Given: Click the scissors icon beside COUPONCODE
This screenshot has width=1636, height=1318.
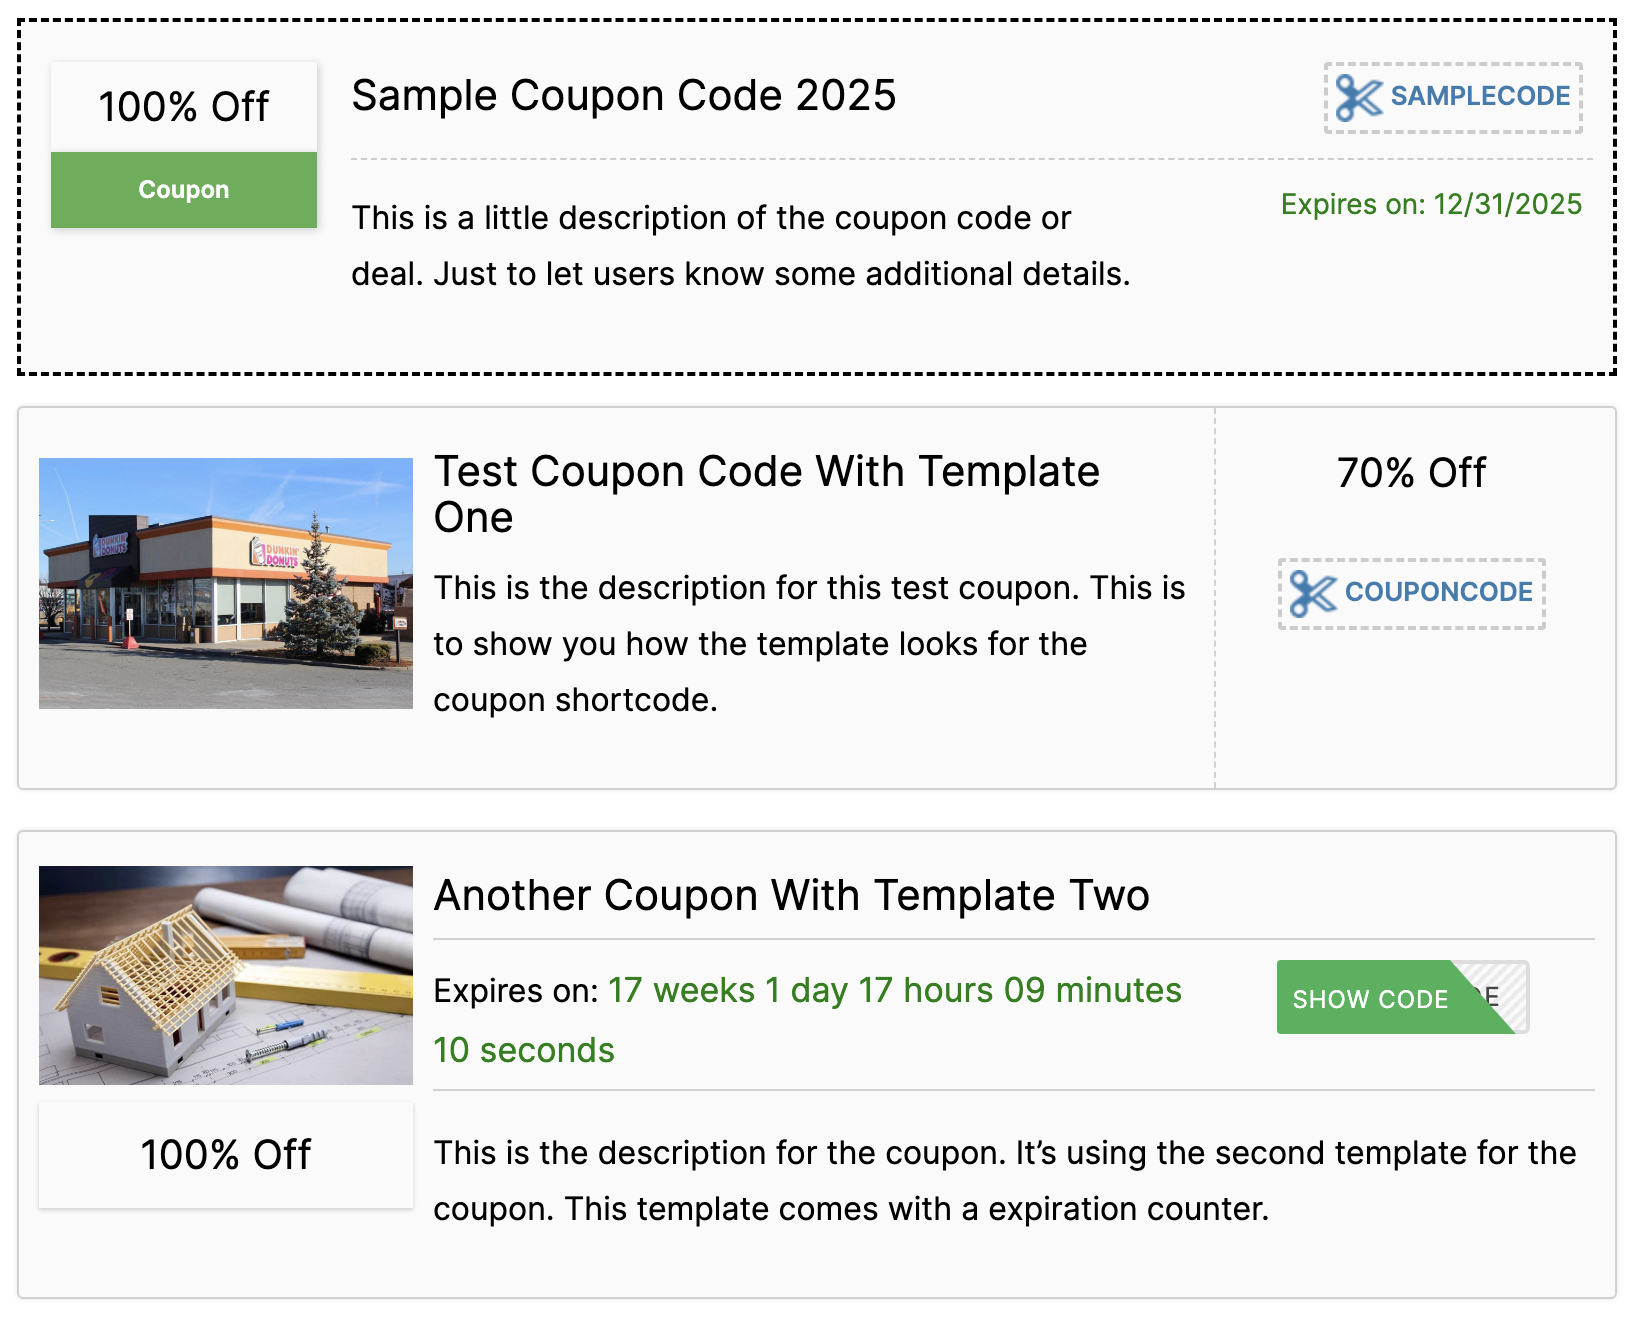Looking at the screenshot, I should click(x=1312, y=594).
